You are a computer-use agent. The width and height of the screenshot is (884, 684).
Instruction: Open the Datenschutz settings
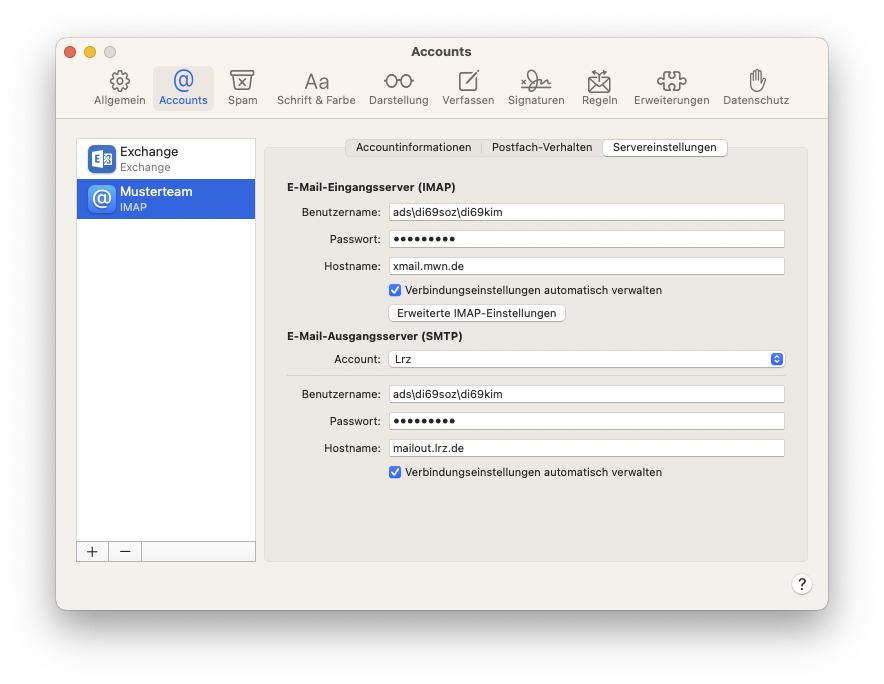click(756, 88)
